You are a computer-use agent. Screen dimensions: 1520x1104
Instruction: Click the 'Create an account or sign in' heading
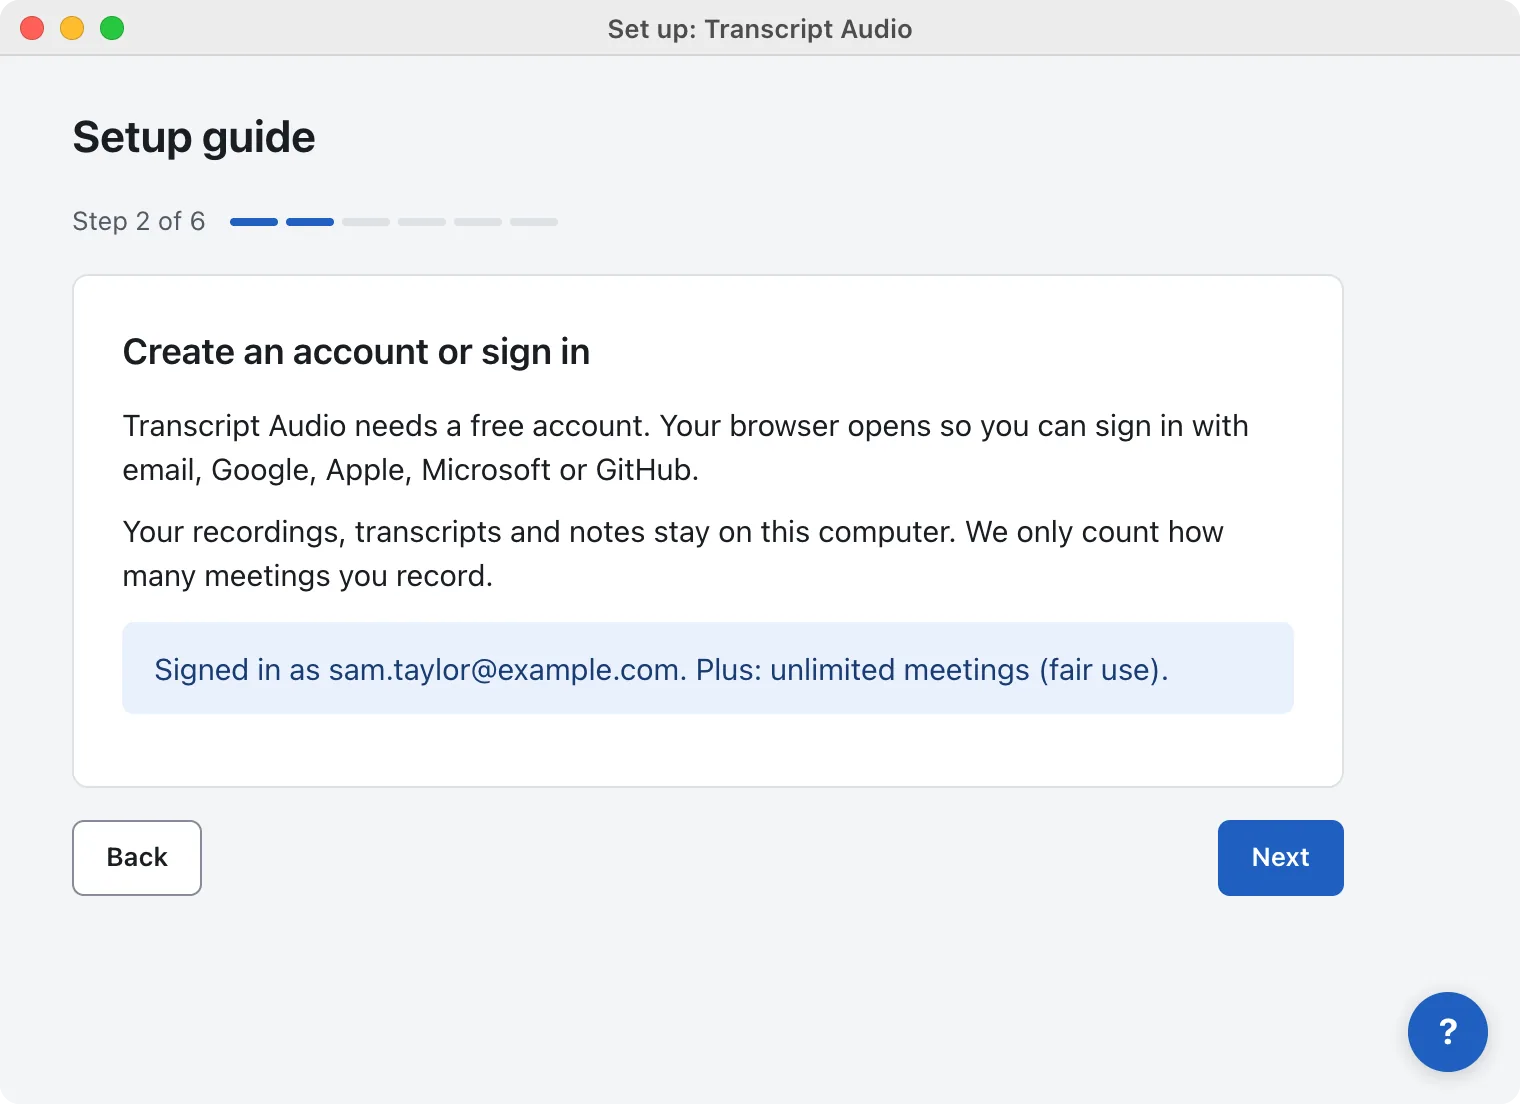[356, 352]
